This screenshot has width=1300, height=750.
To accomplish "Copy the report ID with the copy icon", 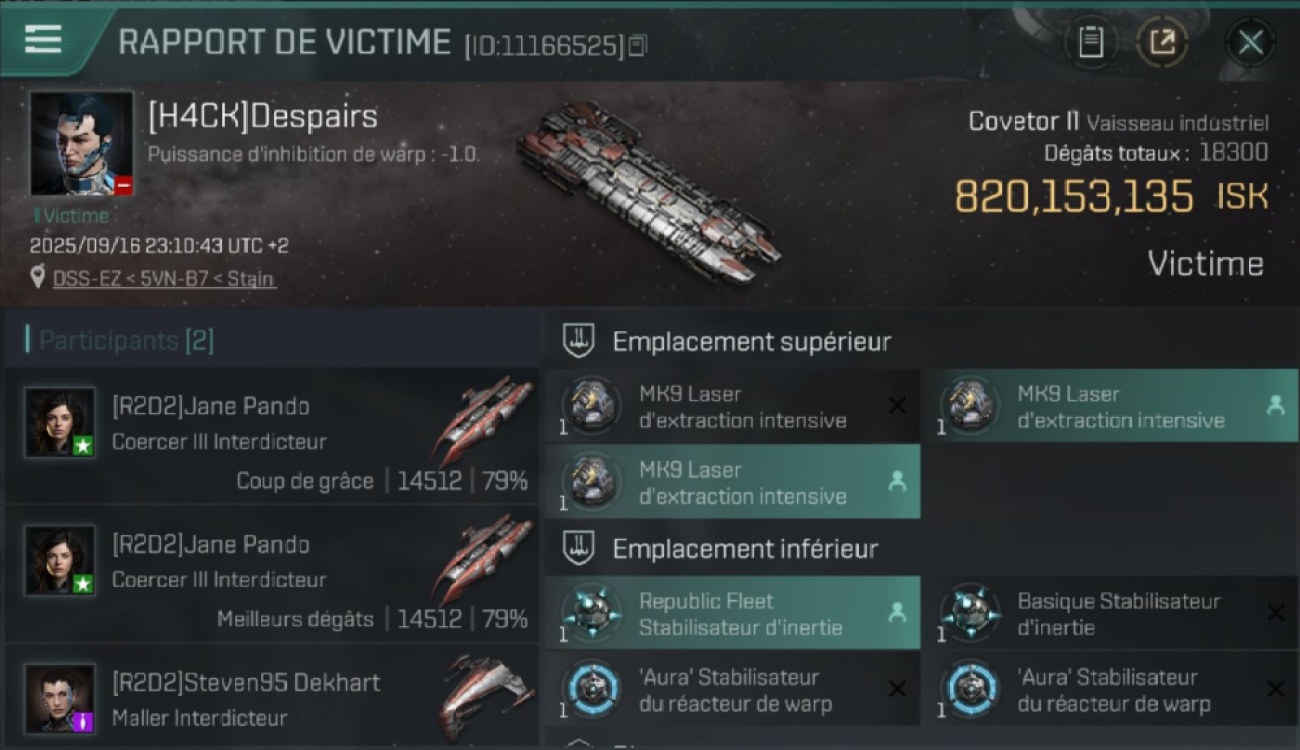I will coord(638,45).
